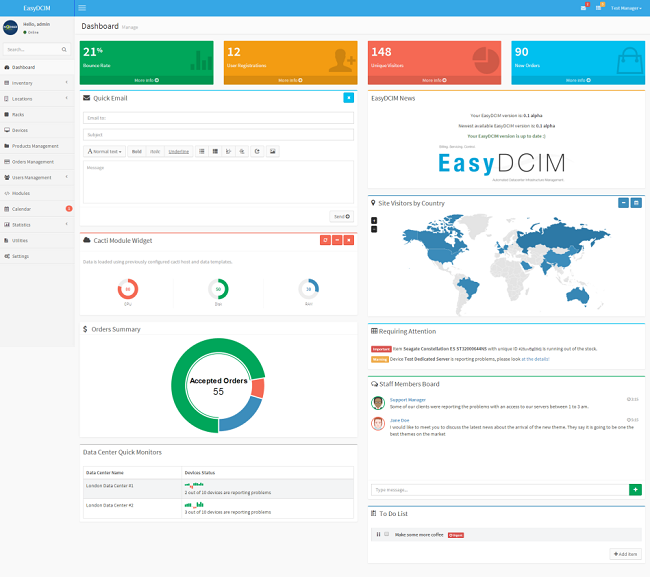Open 'at the details!' link
The height and width of the screenshot is (577, 650).
(x=535, y=359)
